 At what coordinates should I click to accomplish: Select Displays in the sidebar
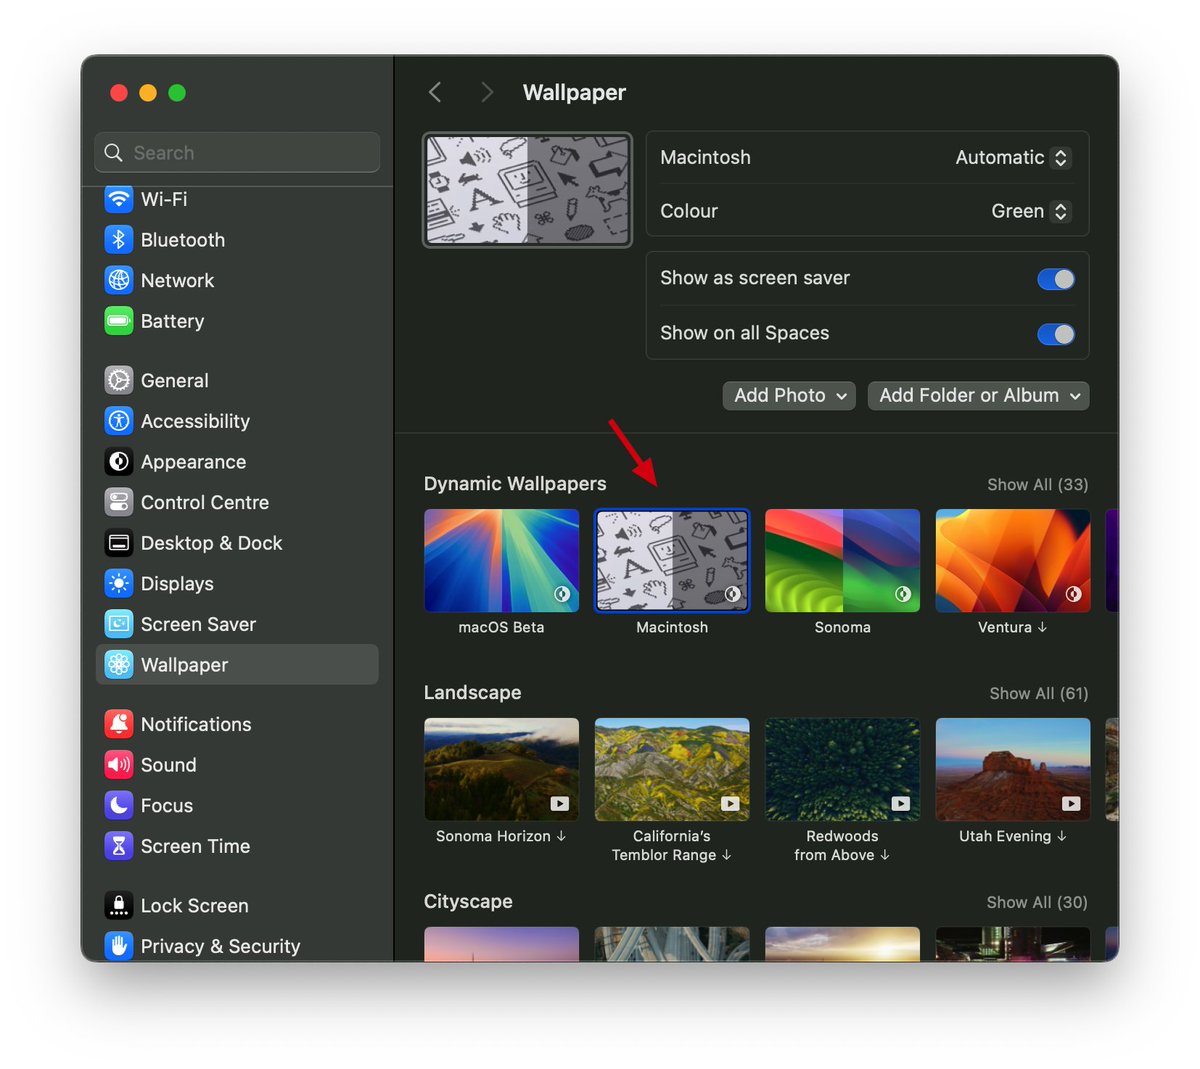coord(237,584)
